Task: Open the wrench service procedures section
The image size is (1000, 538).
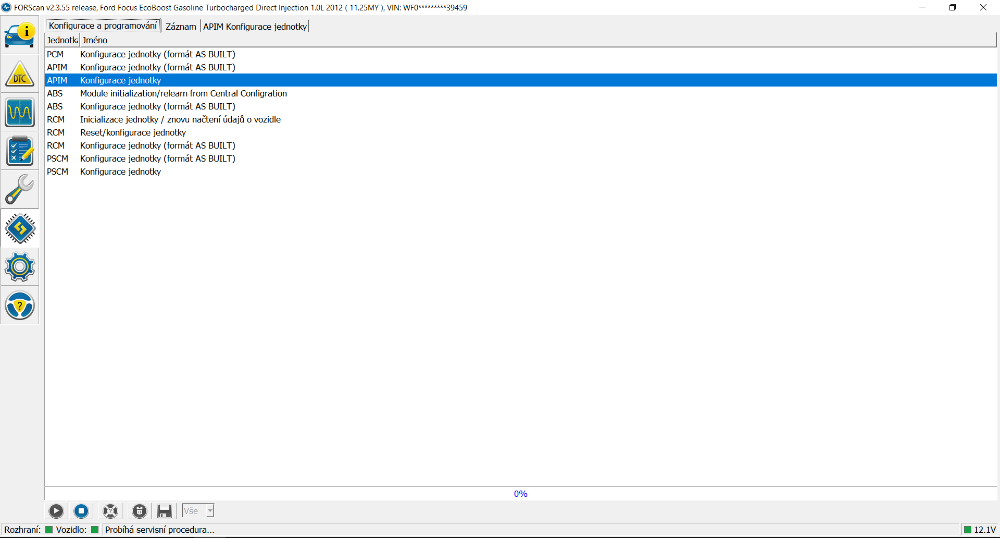Action: point(20,188)
